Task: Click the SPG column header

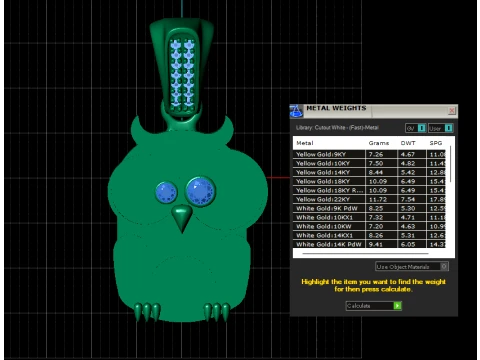Action: point(436,143)
